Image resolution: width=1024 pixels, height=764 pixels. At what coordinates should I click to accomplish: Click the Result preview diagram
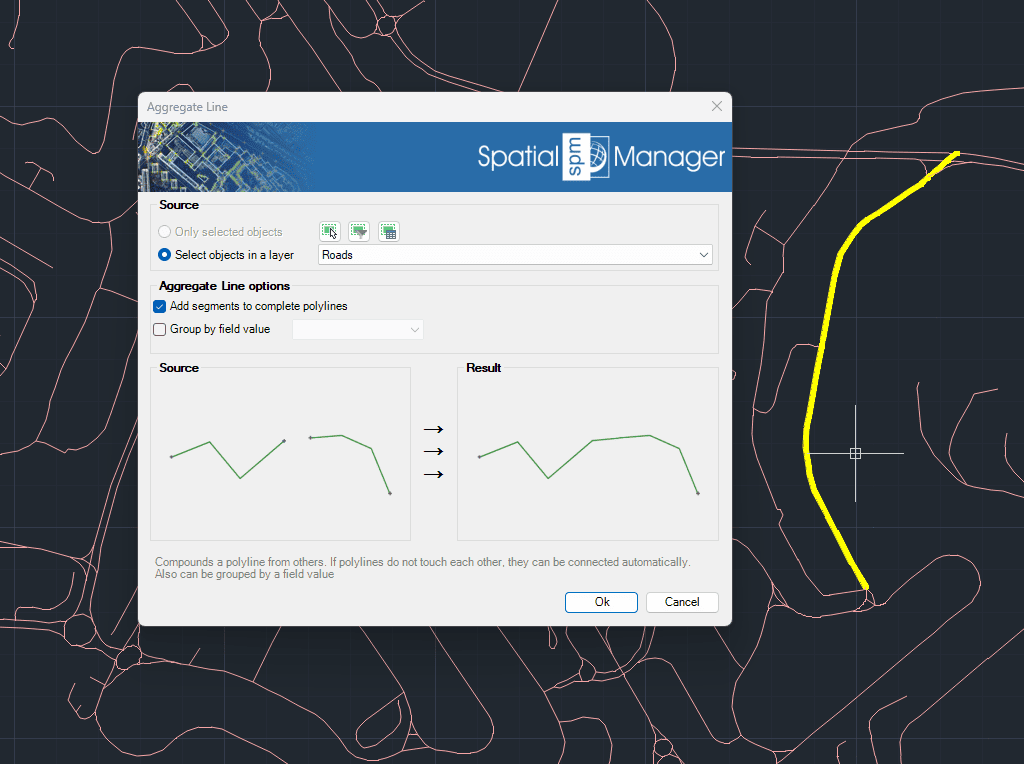[588, 454]
